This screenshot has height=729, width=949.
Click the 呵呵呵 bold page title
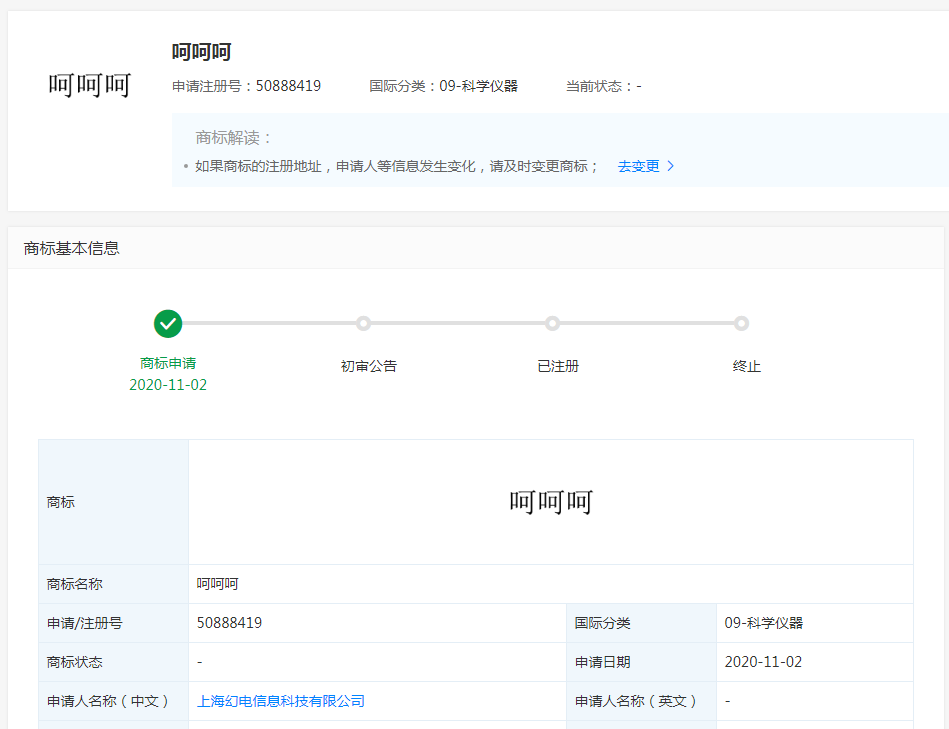201,52
